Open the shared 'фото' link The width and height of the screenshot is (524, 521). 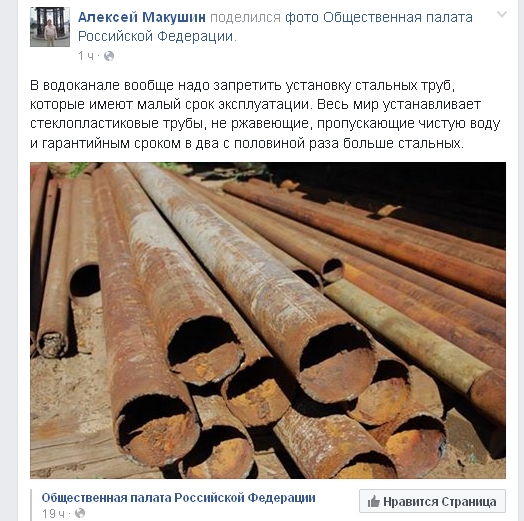coord(302,17)
